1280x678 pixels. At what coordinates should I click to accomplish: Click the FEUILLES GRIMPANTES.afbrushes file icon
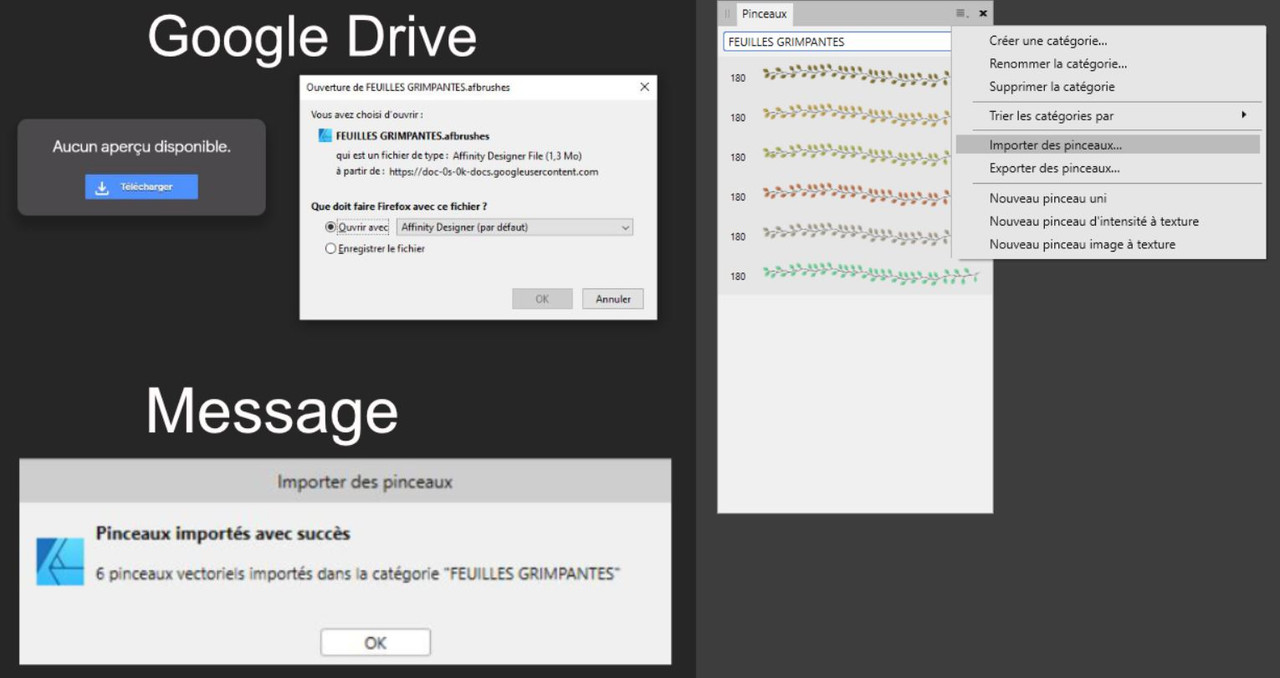(325, 135)
